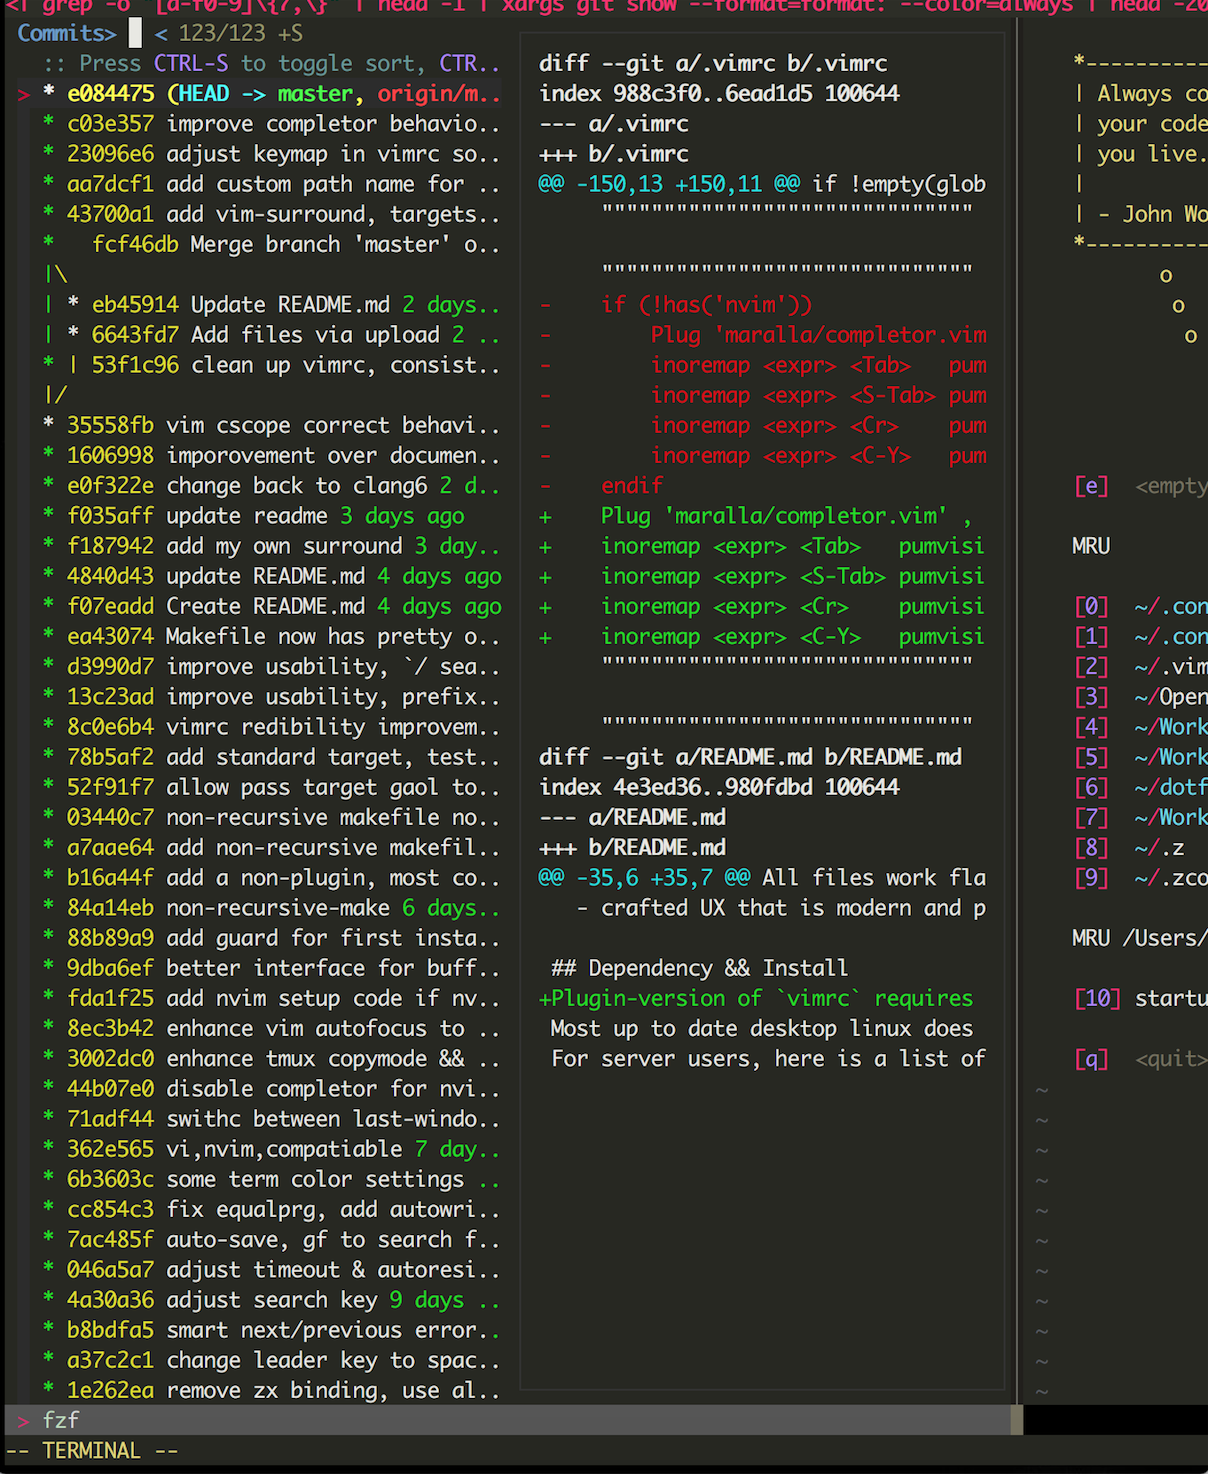1208x1474 pixels.
Task: Select commit aa7dcf1 add custom path name
Action: click(270, 184)
